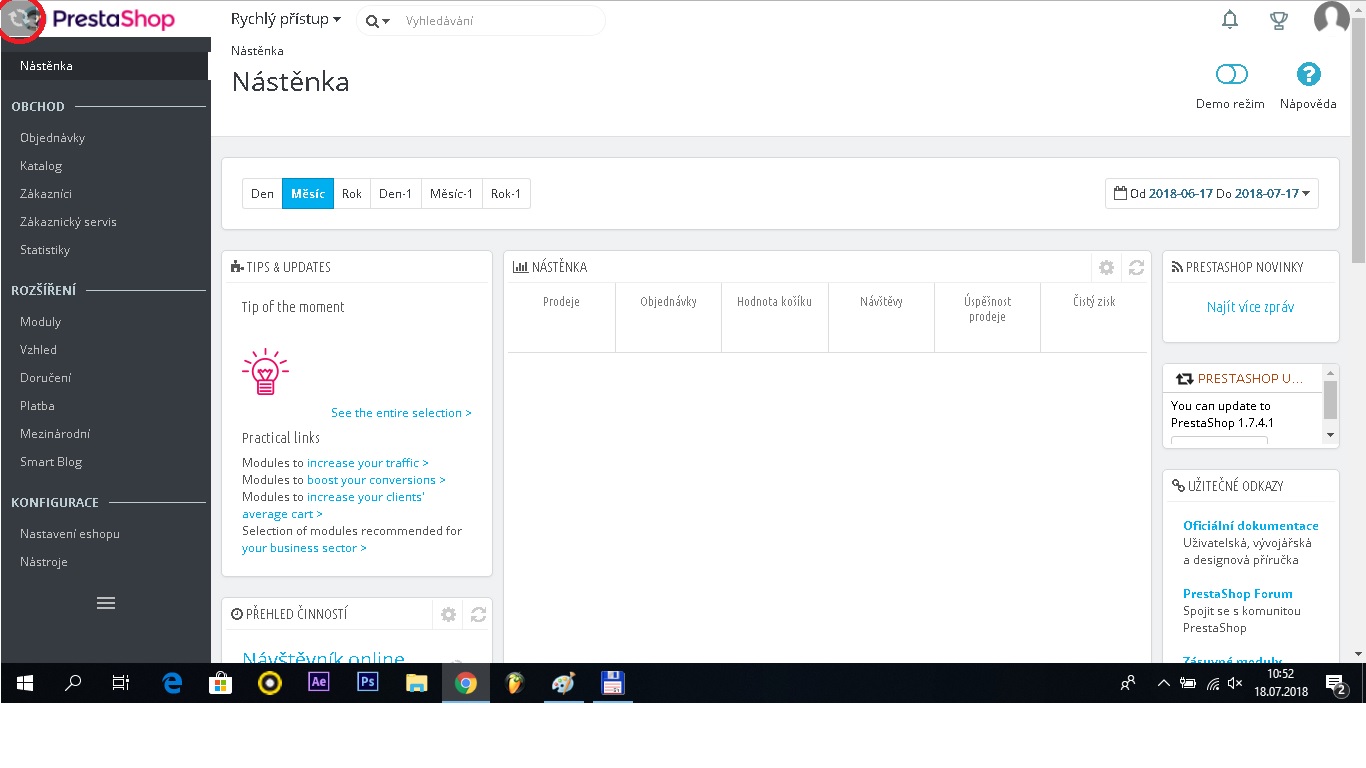Show the Úspěšnost prodeje chart tab
This screenshot has width=1366, height=768.
click(988, 317)
